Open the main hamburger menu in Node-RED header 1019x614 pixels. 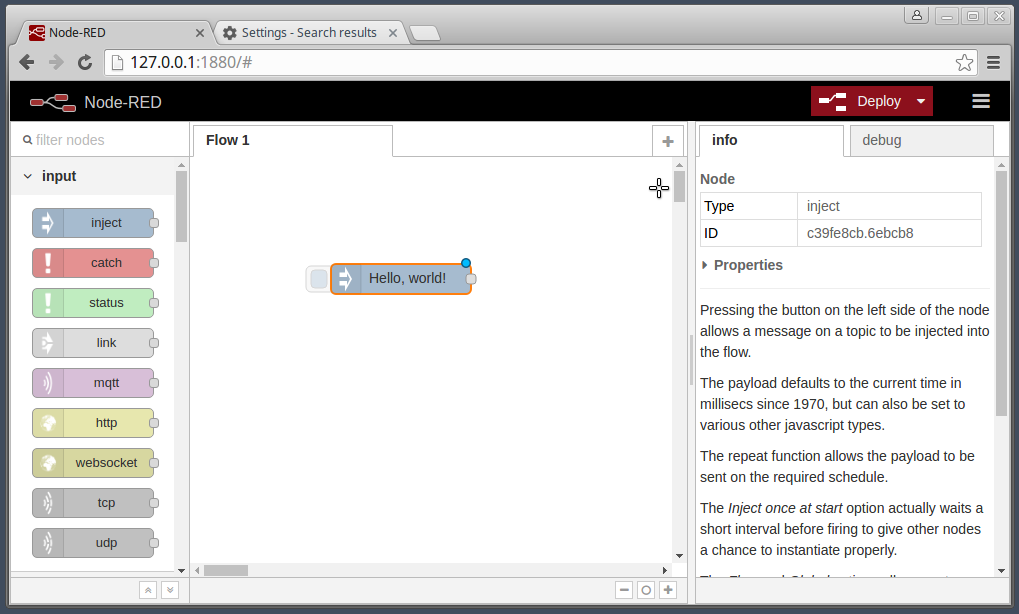pyautogui.click(x=981, y=101)
